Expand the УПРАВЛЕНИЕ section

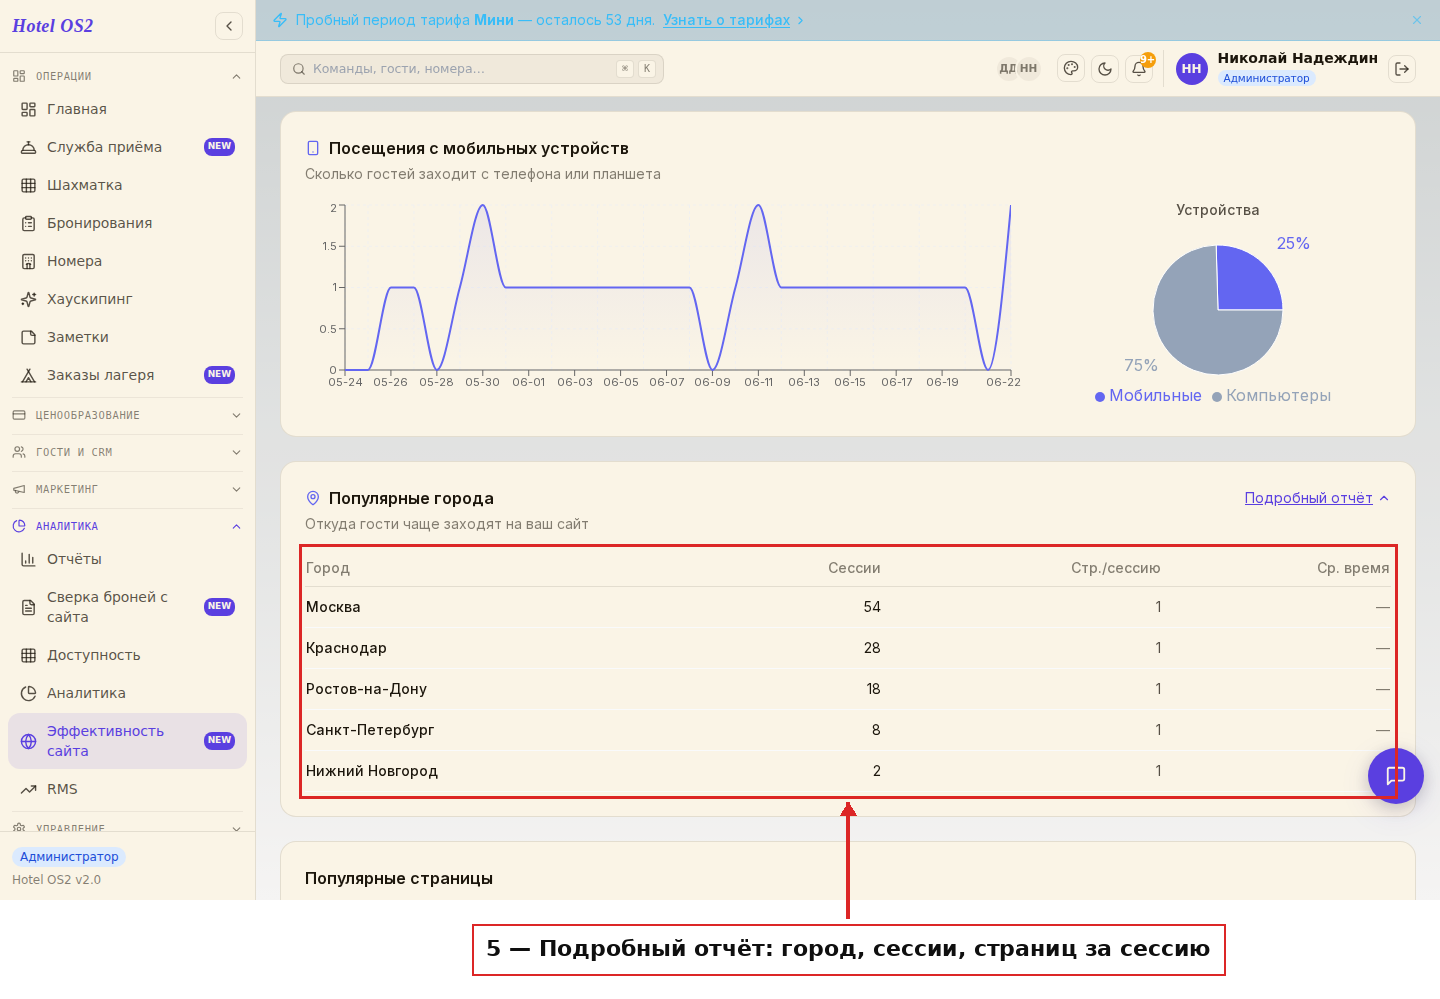click(128, 828)
